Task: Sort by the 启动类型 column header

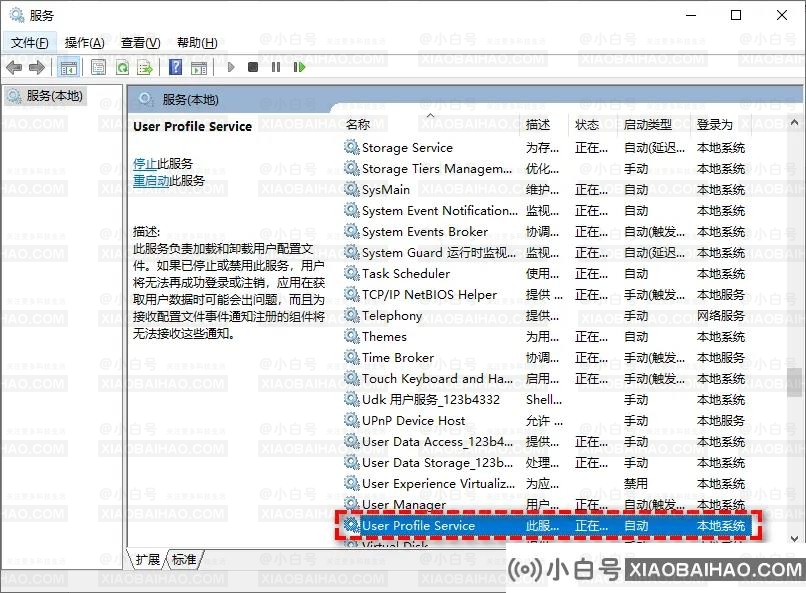Action: point(654,124)
